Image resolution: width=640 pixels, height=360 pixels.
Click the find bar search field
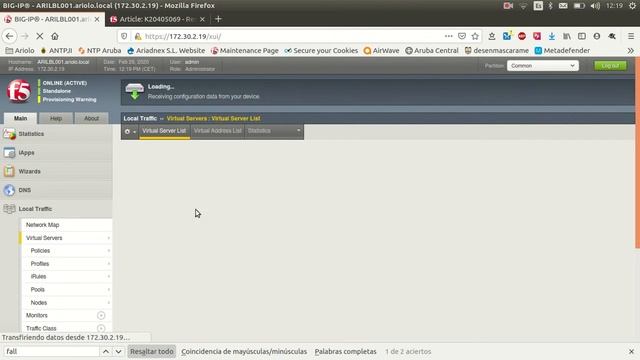[51, 351]
